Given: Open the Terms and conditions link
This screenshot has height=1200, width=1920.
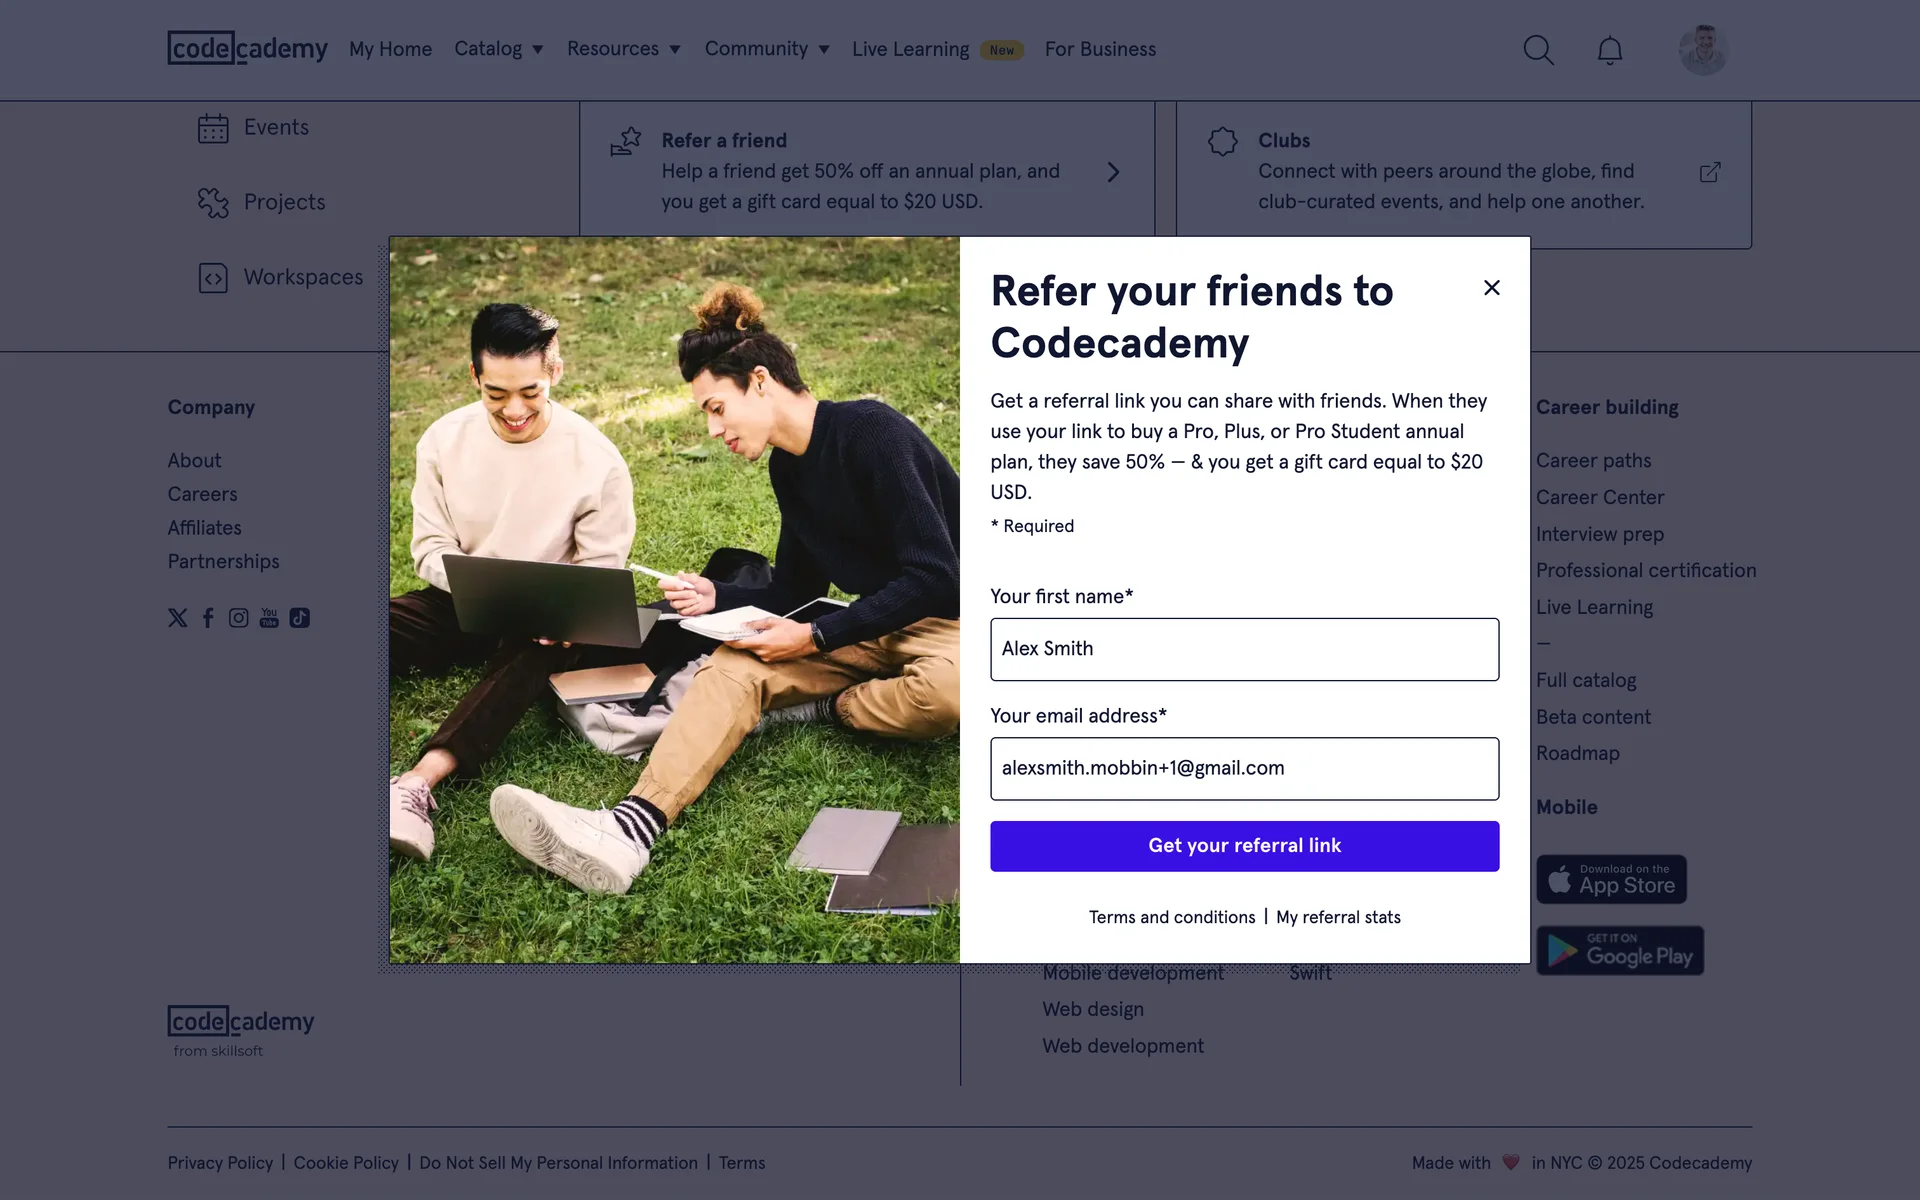Looking at the screenshot, I should tap(1172, 917).
